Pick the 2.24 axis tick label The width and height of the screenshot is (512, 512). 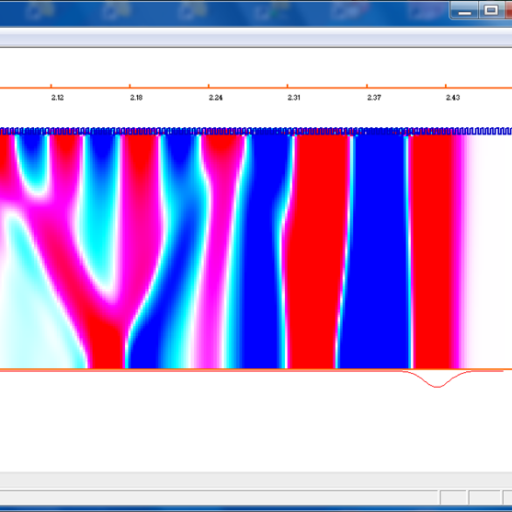click(216, 98)
